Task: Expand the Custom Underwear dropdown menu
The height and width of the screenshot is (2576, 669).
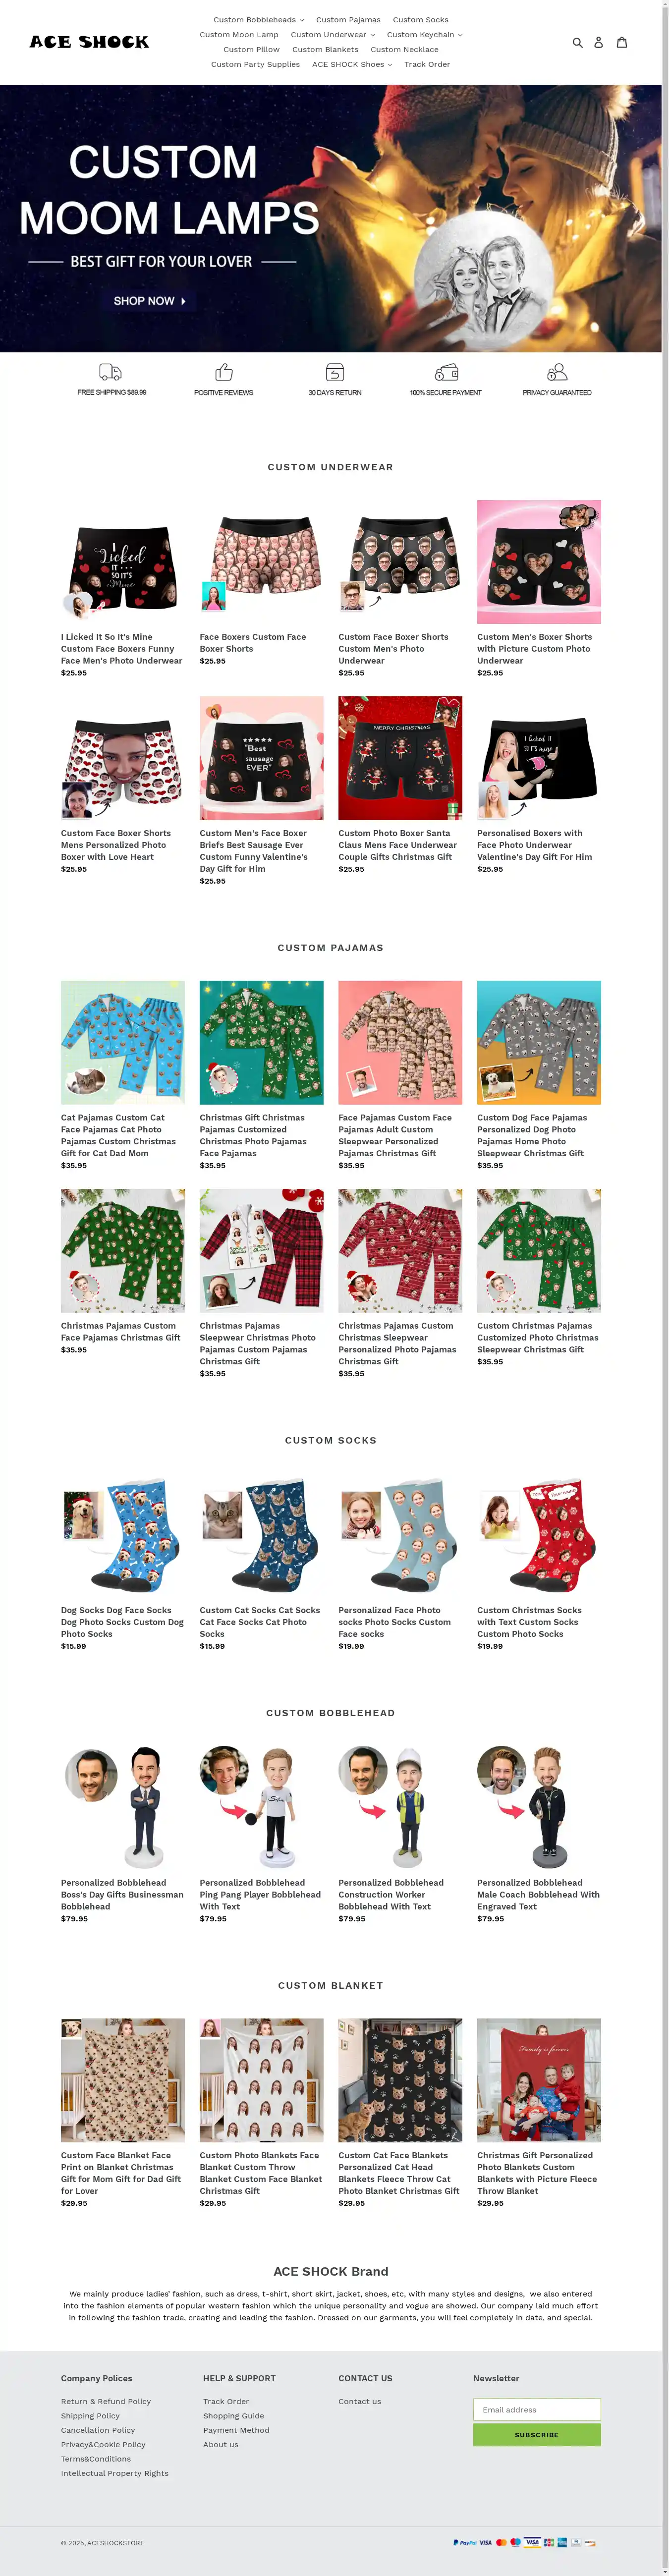Action: point(333,35)
